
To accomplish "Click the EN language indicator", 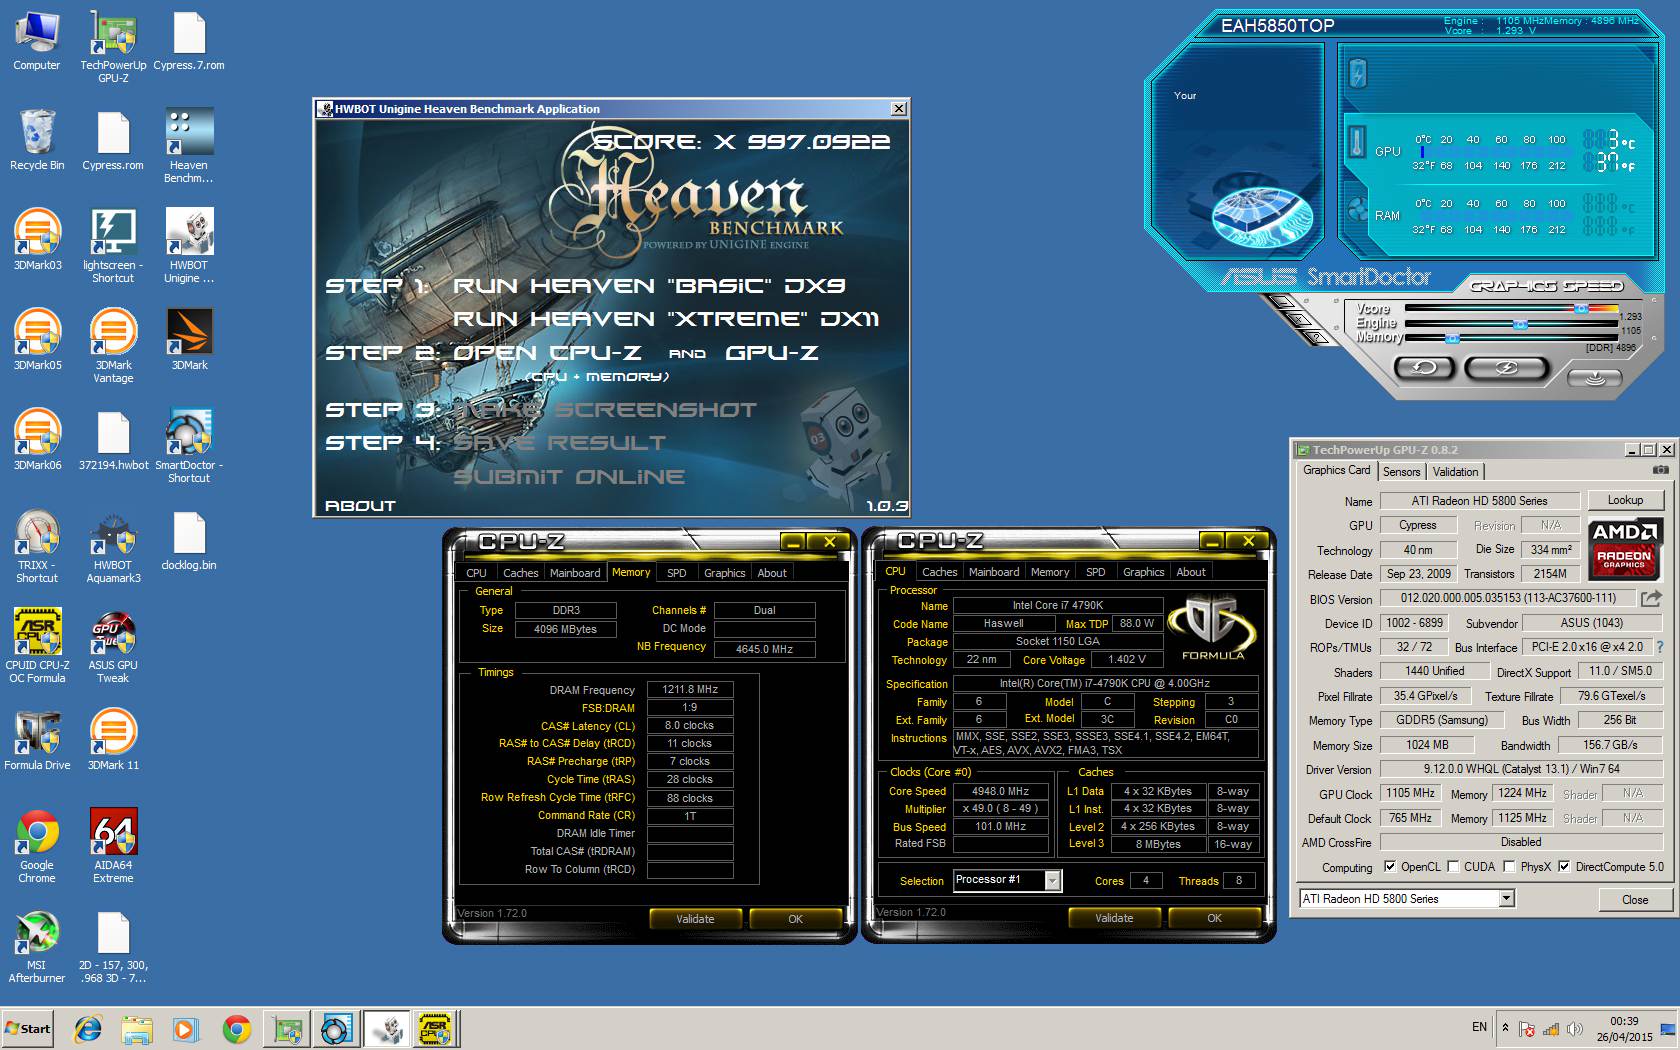I will [1479, 1027].
